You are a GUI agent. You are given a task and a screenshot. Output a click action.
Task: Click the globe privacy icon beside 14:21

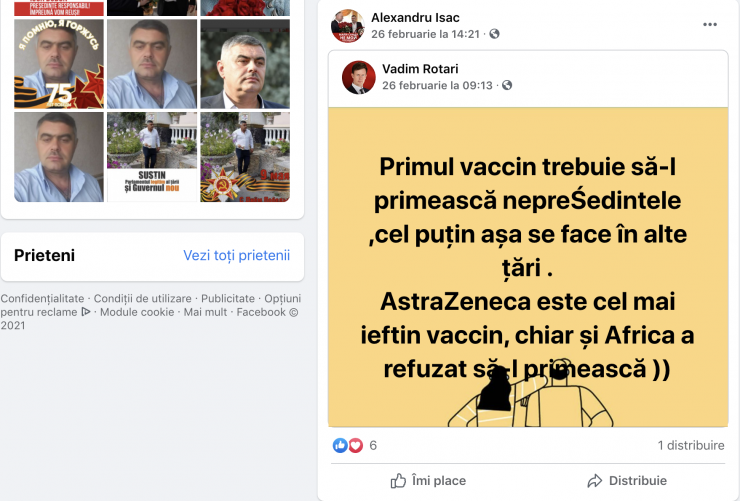click(x=494, y=34)
